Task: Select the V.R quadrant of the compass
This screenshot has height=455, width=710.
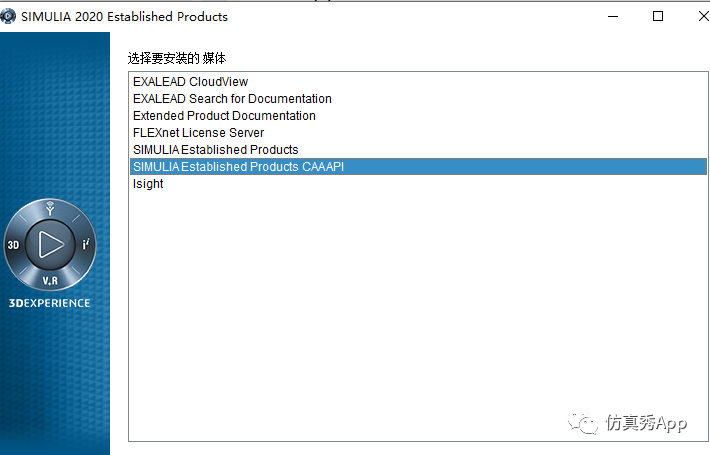Action: click(50, 281)
